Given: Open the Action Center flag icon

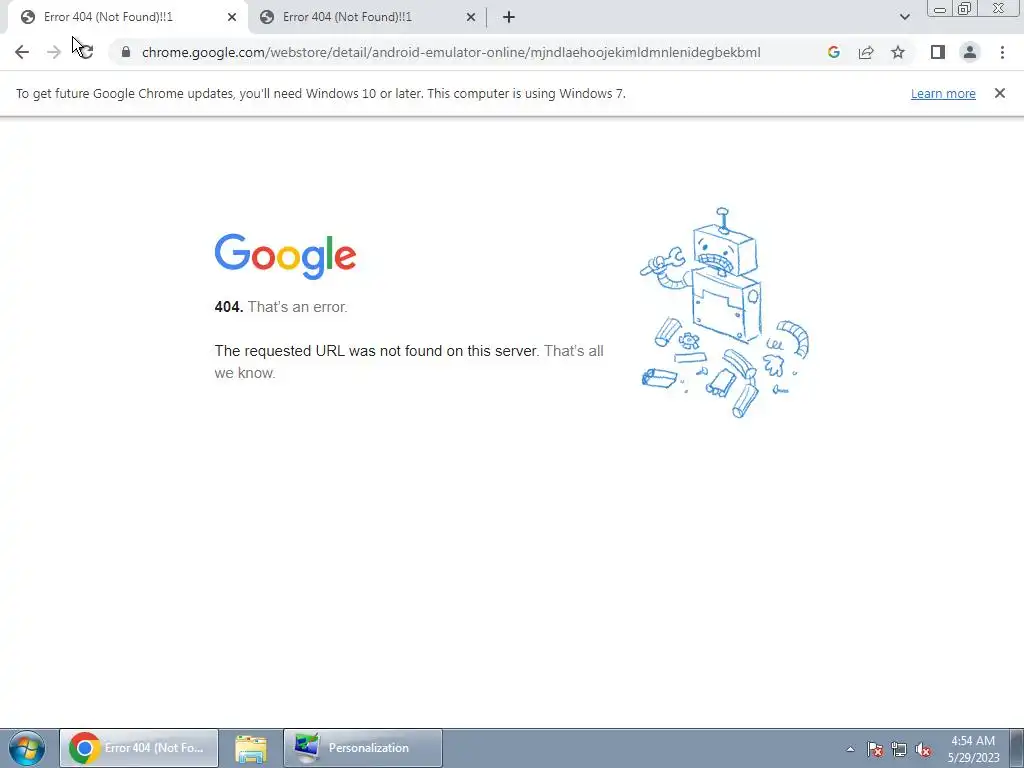Looking at the screenshot, I should tap(875, 749).
